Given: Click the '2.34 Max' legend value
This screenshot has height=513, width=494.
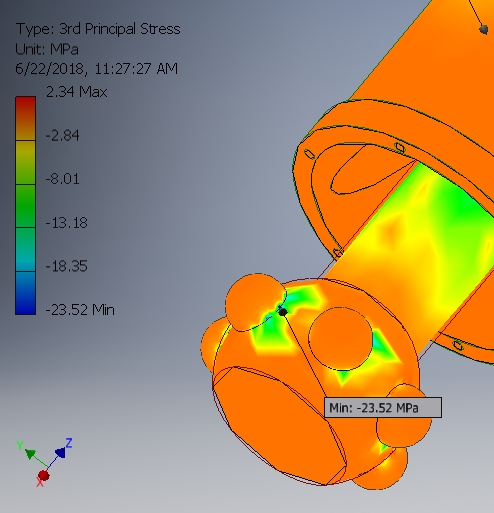Looking at the screenshot, I should click(x=77, y=92).
